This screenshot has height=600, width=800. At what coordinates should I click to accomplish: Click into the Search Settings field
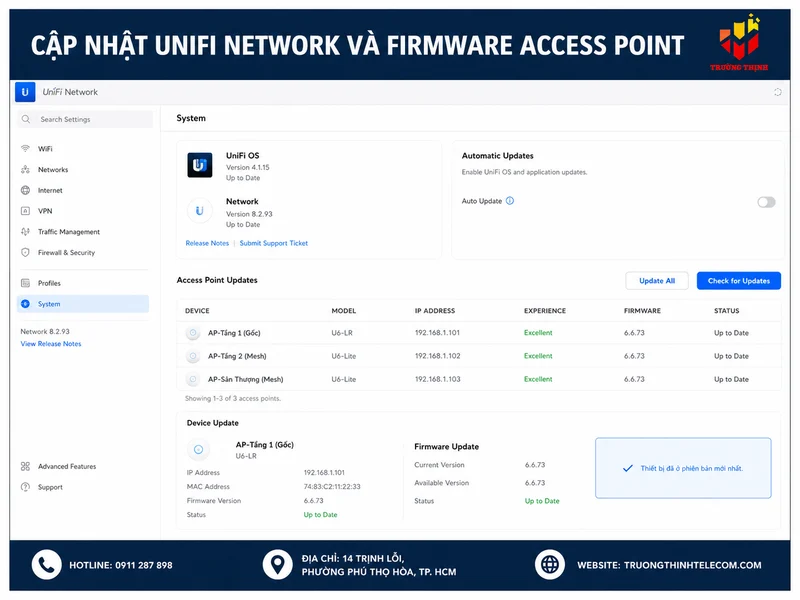(85, 119)
